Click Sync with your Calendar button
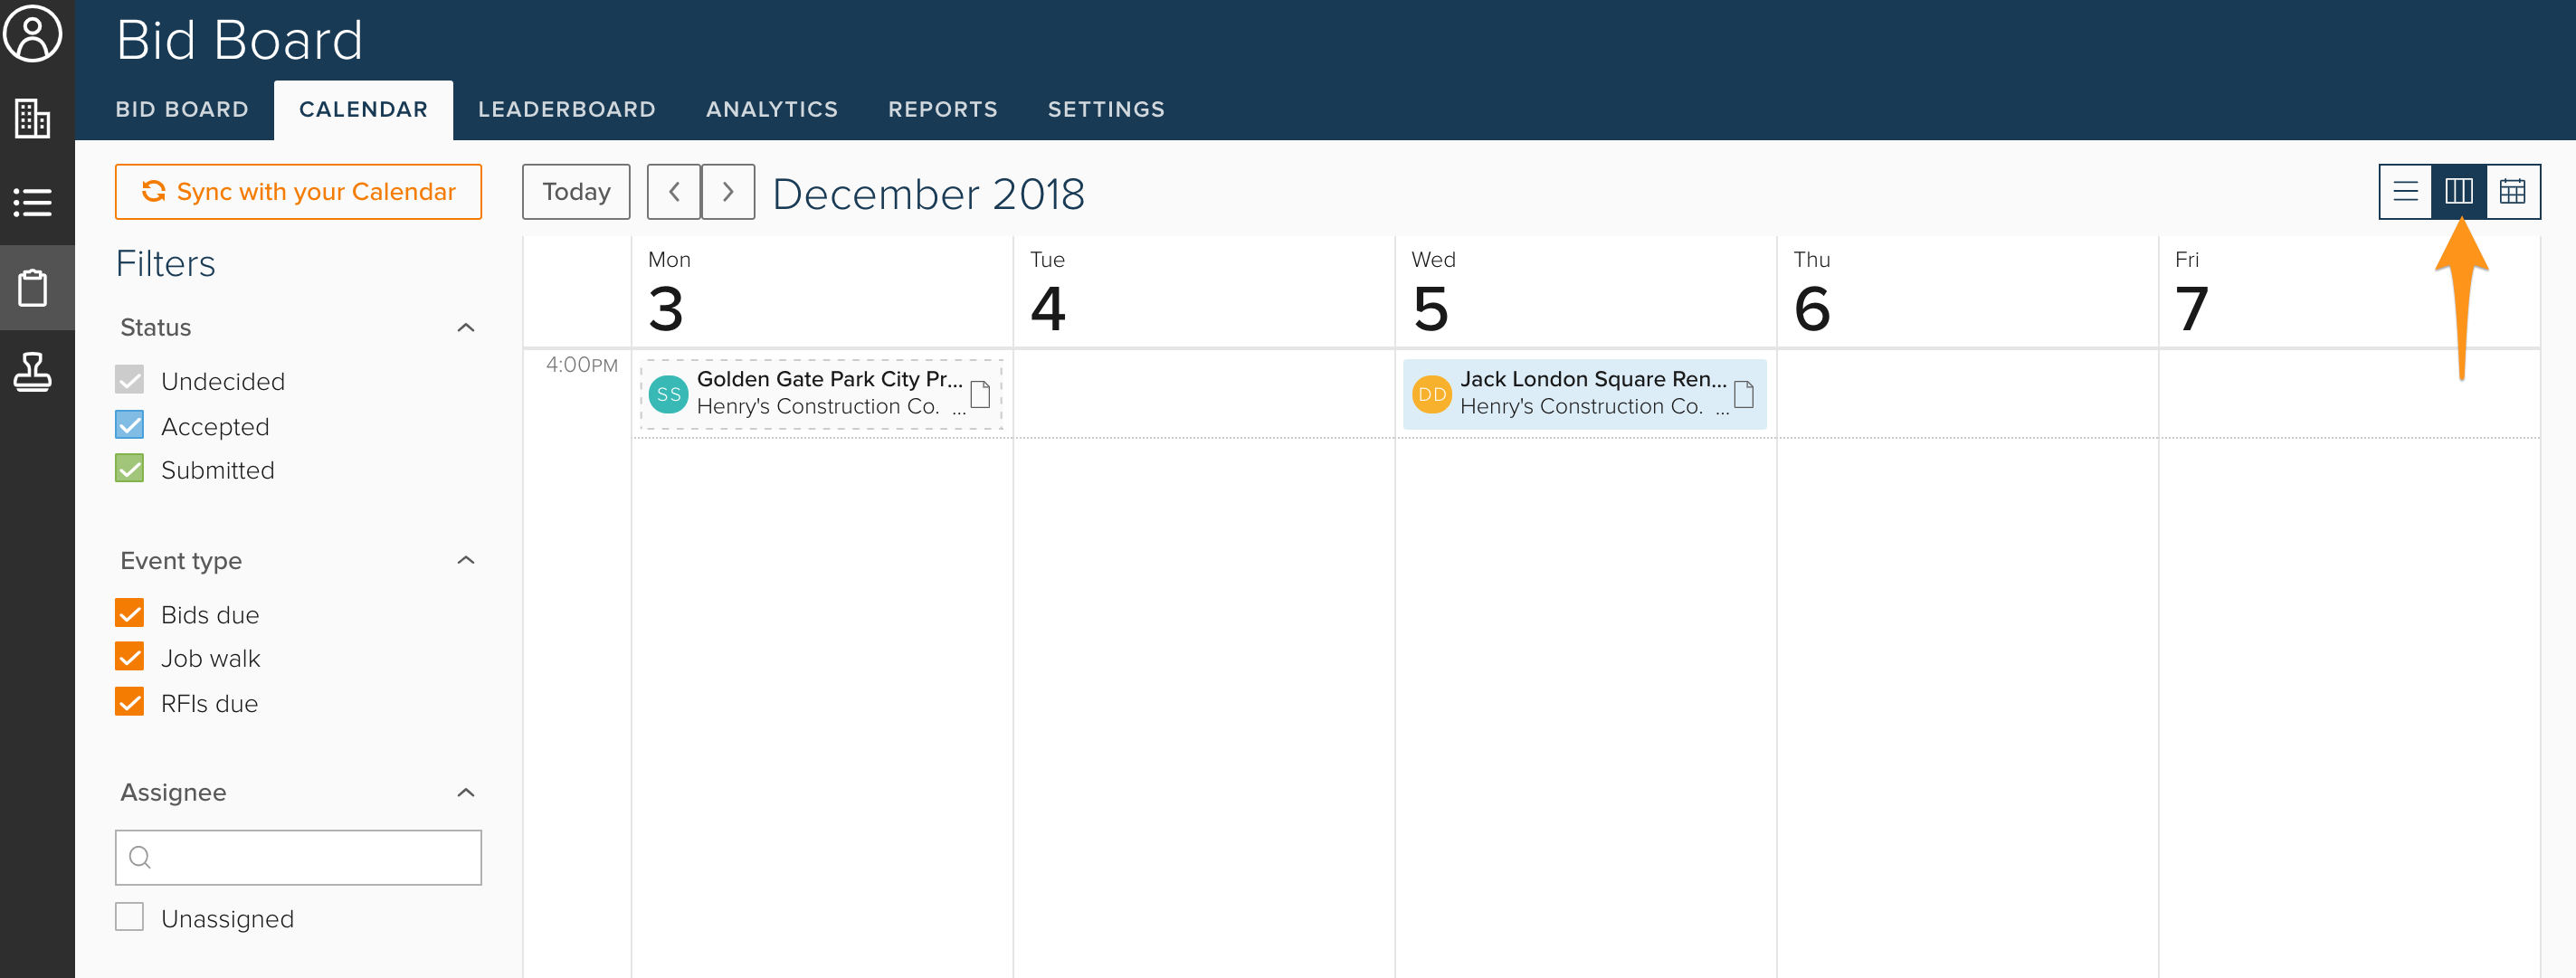This screenshot has width=2576, height=978. tap(298, 192)
